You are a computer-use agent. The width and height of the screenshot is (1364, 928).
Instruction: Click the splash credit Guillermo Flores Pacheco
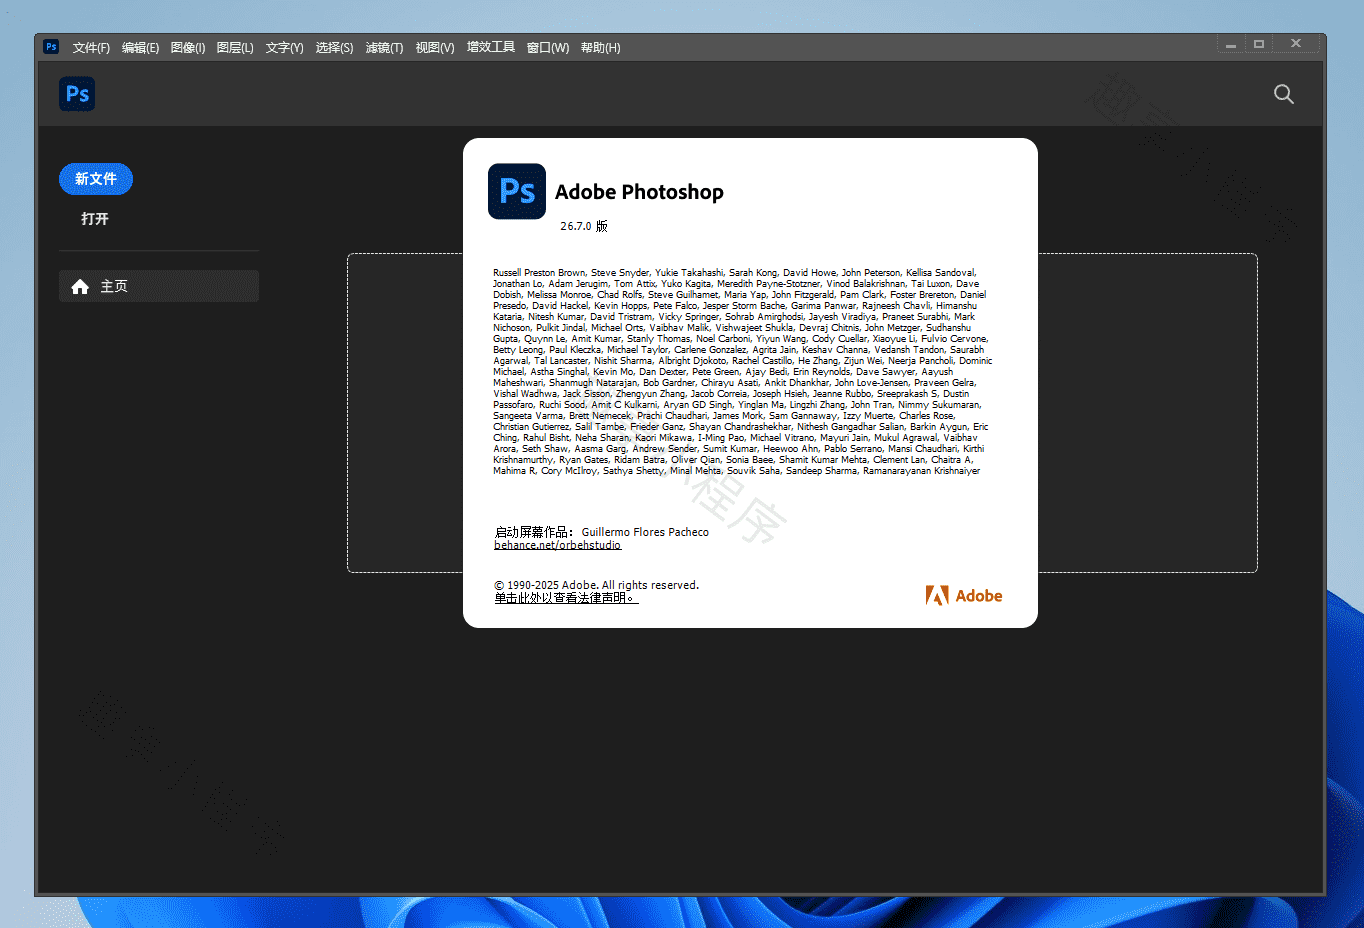point(645,532)
